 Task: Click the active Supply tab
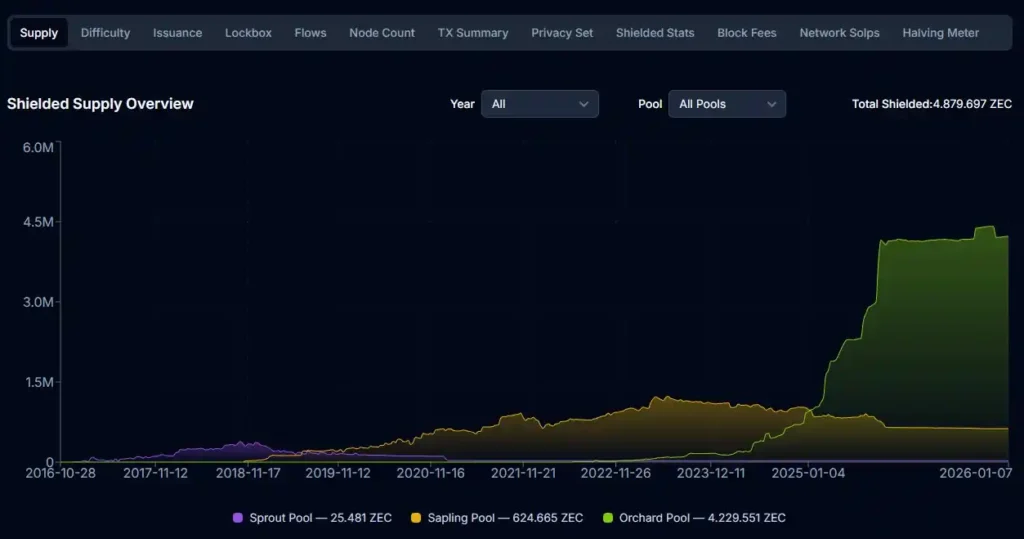39,33
